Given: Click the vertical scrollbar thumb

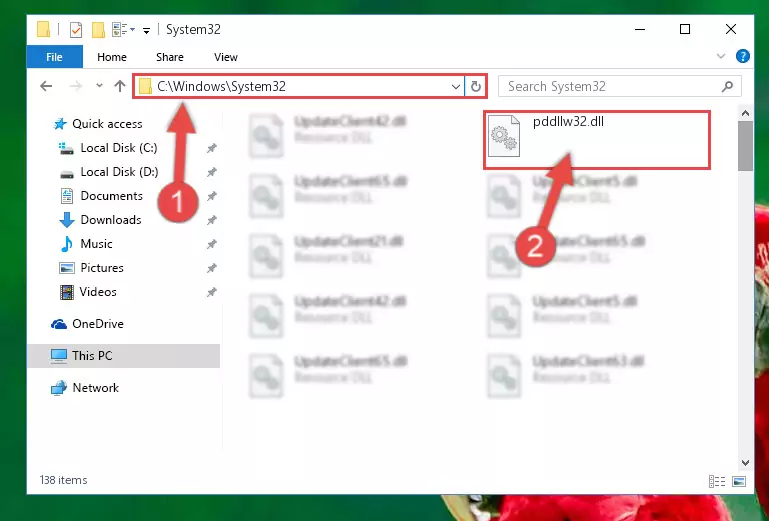Looking at the screenshot, I should click(745, 146).
